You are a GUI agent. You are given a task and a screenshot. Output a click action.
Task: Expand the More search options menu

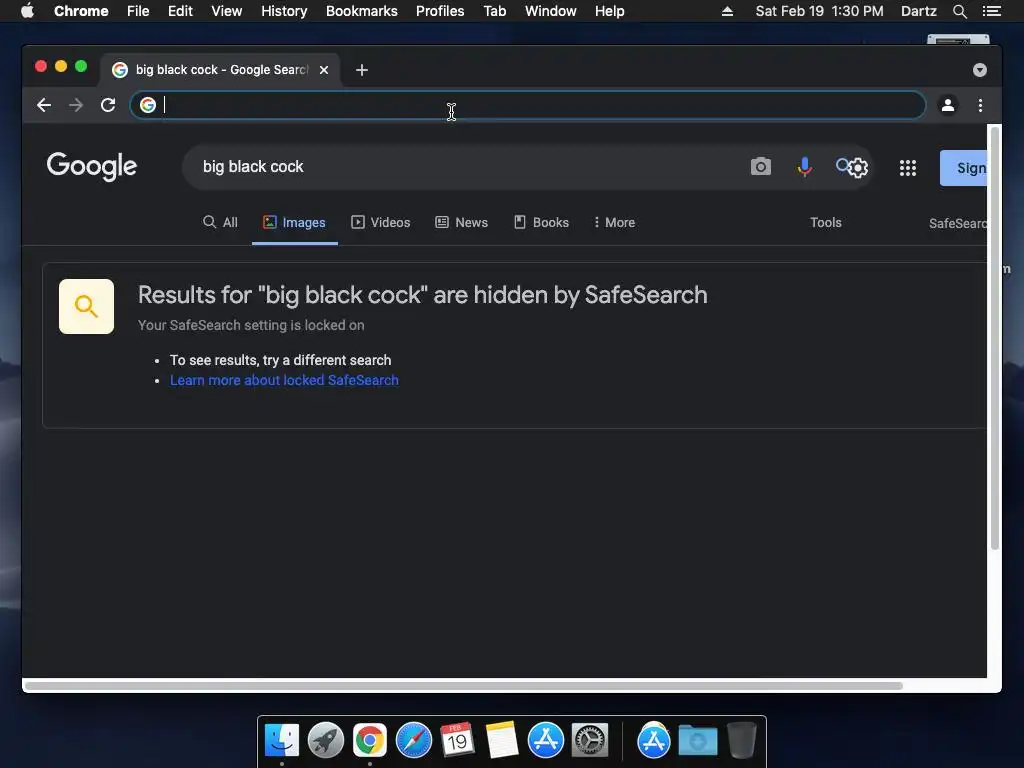[x=614, y=223]
